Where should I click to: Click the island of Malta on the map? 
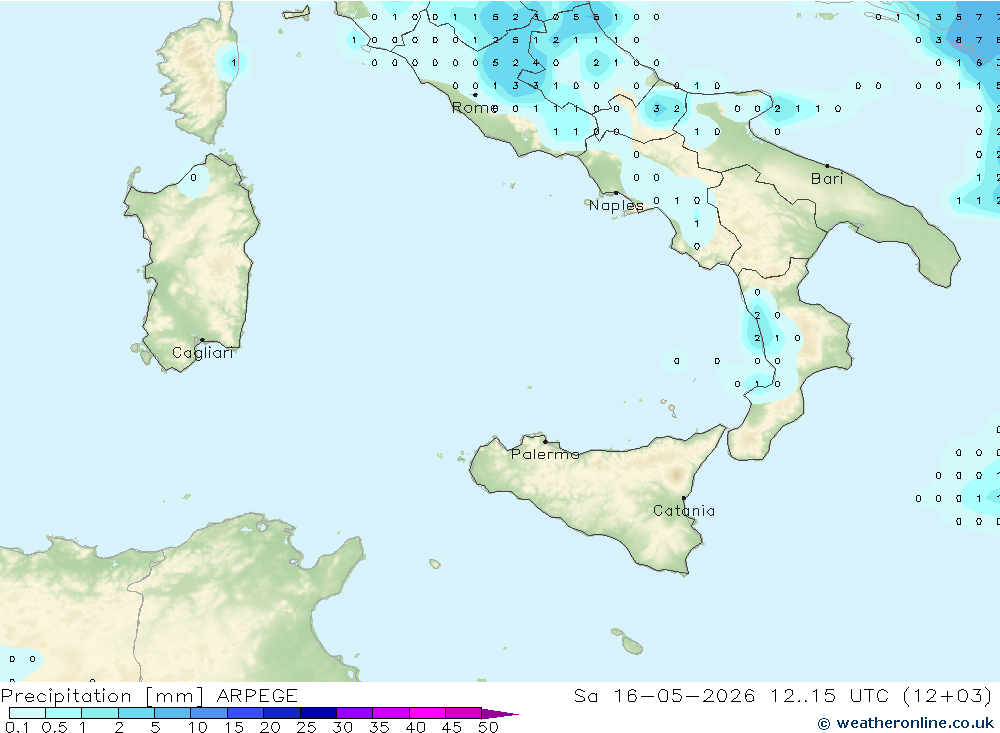pos(632,646)
